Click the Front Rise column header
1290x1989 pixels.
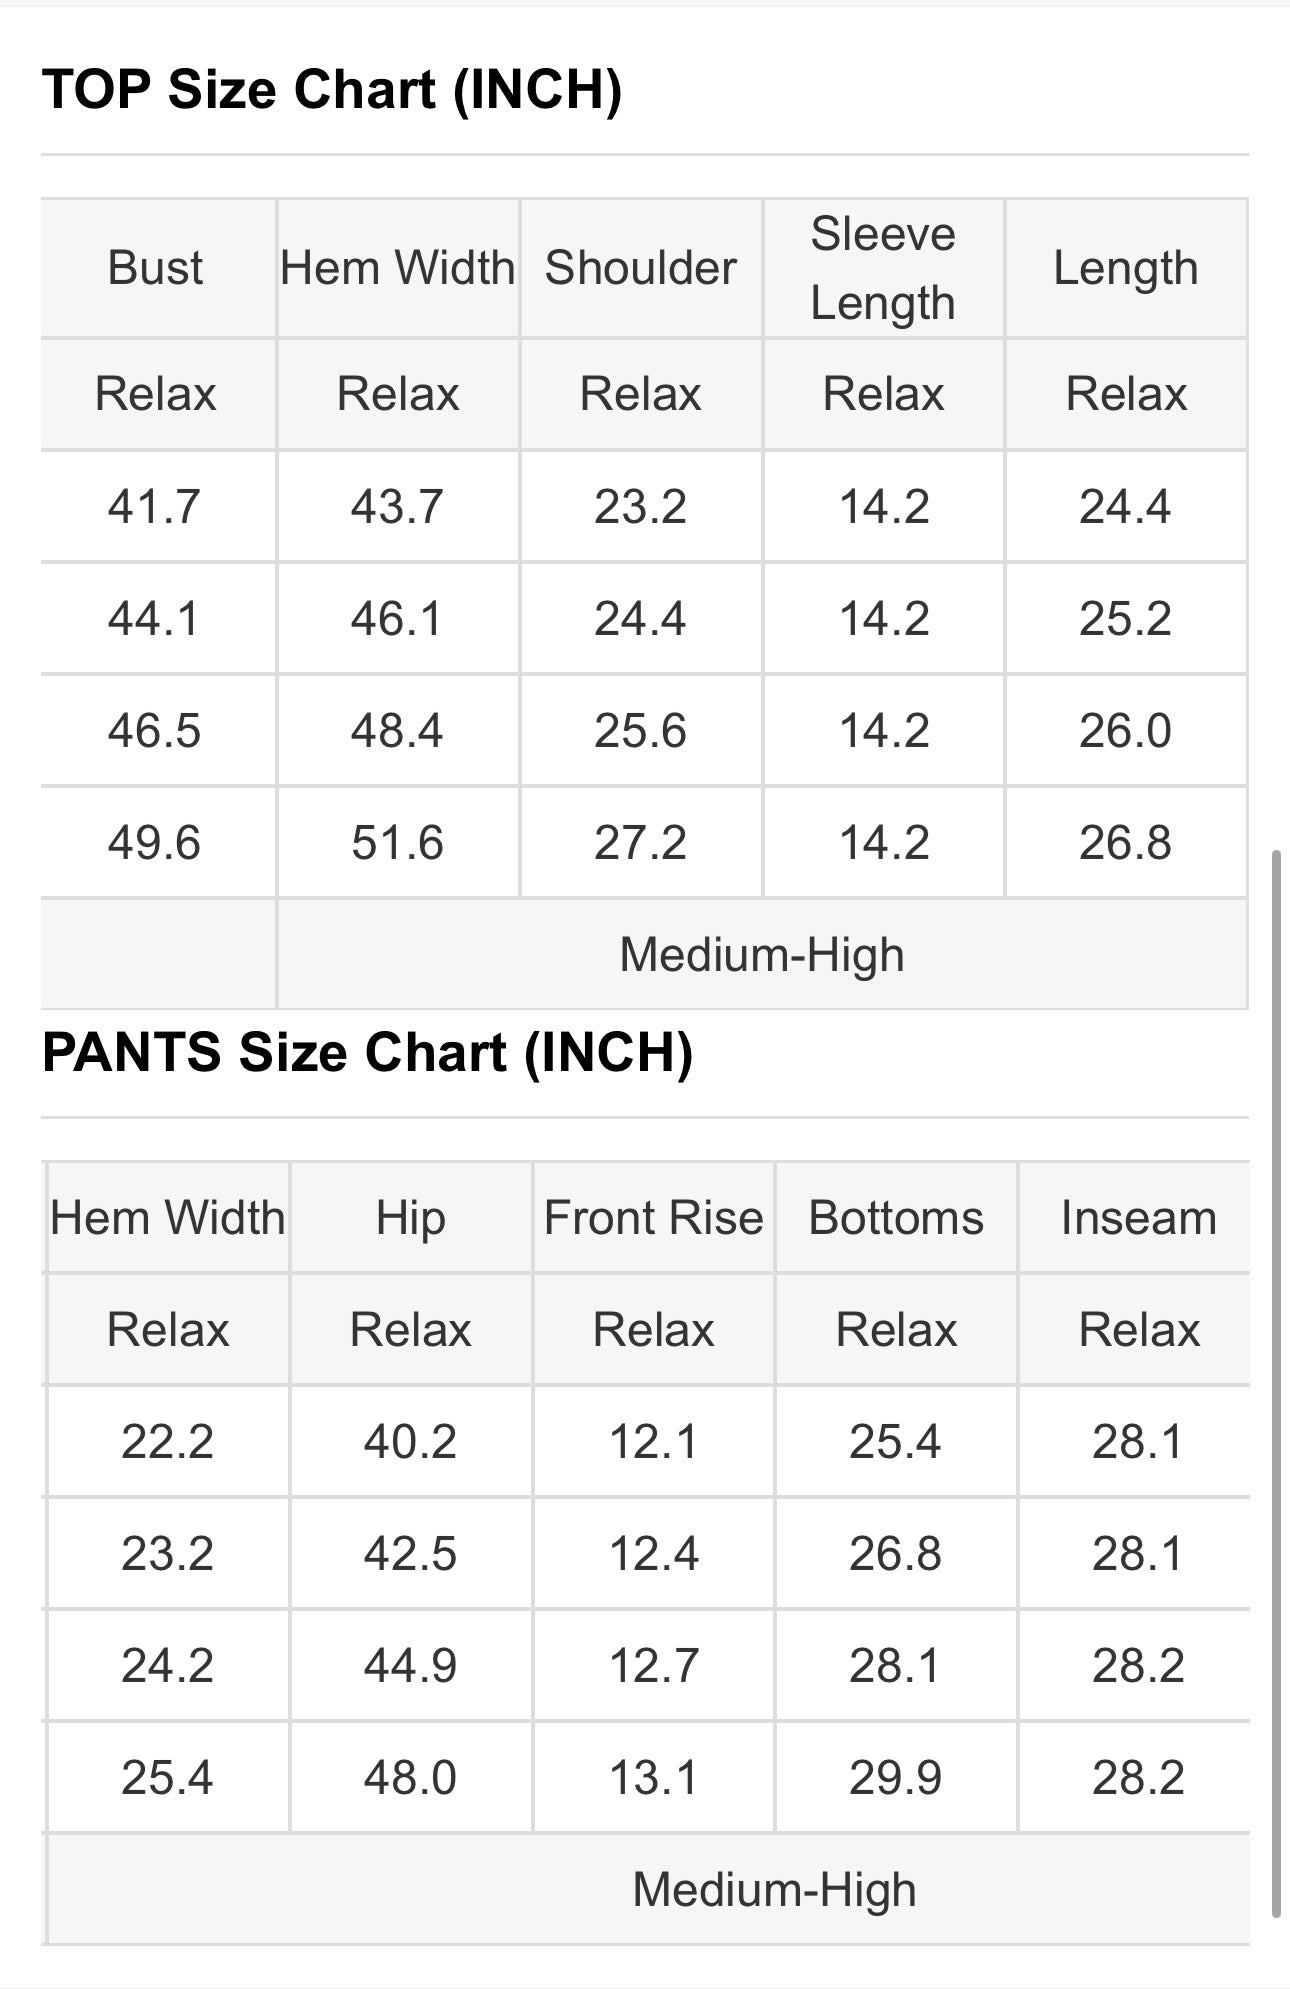654,1218
